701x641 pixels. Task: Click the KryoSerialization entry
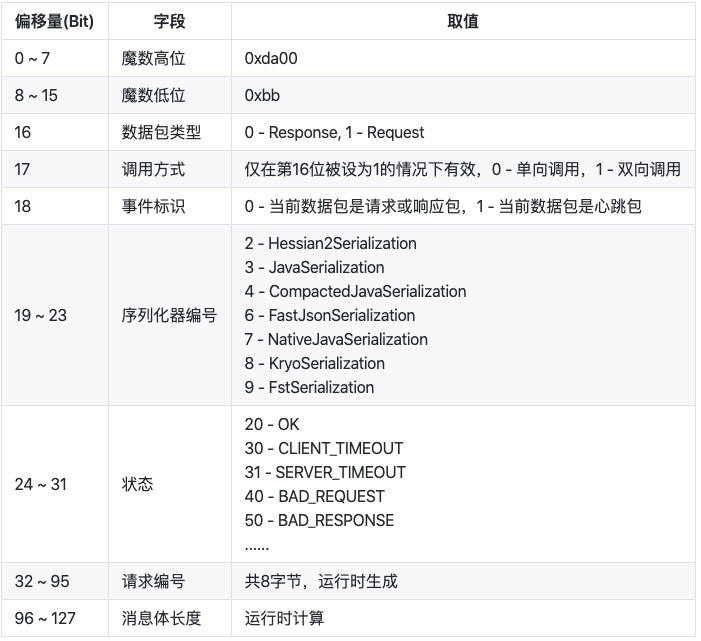pos(314,363)
